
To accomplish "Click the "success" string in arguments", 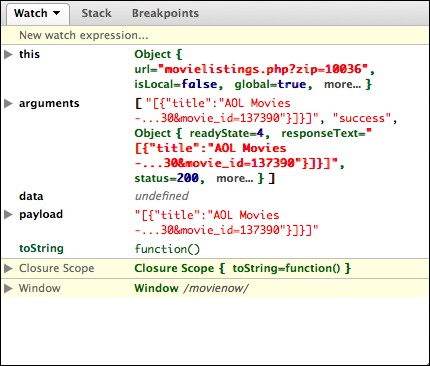I will click(361, 118).
